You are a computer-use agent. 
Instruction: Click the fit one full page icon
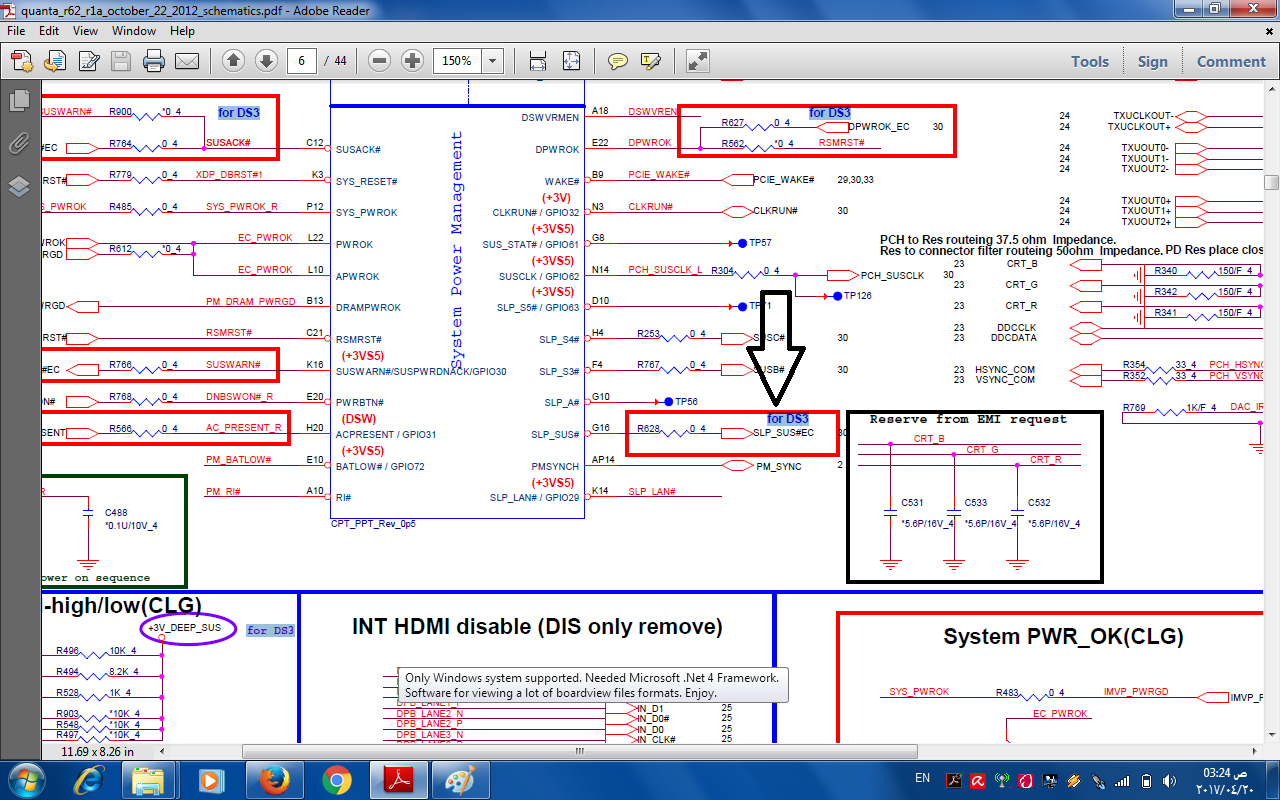pyautogui.click(x=571, y=61)
